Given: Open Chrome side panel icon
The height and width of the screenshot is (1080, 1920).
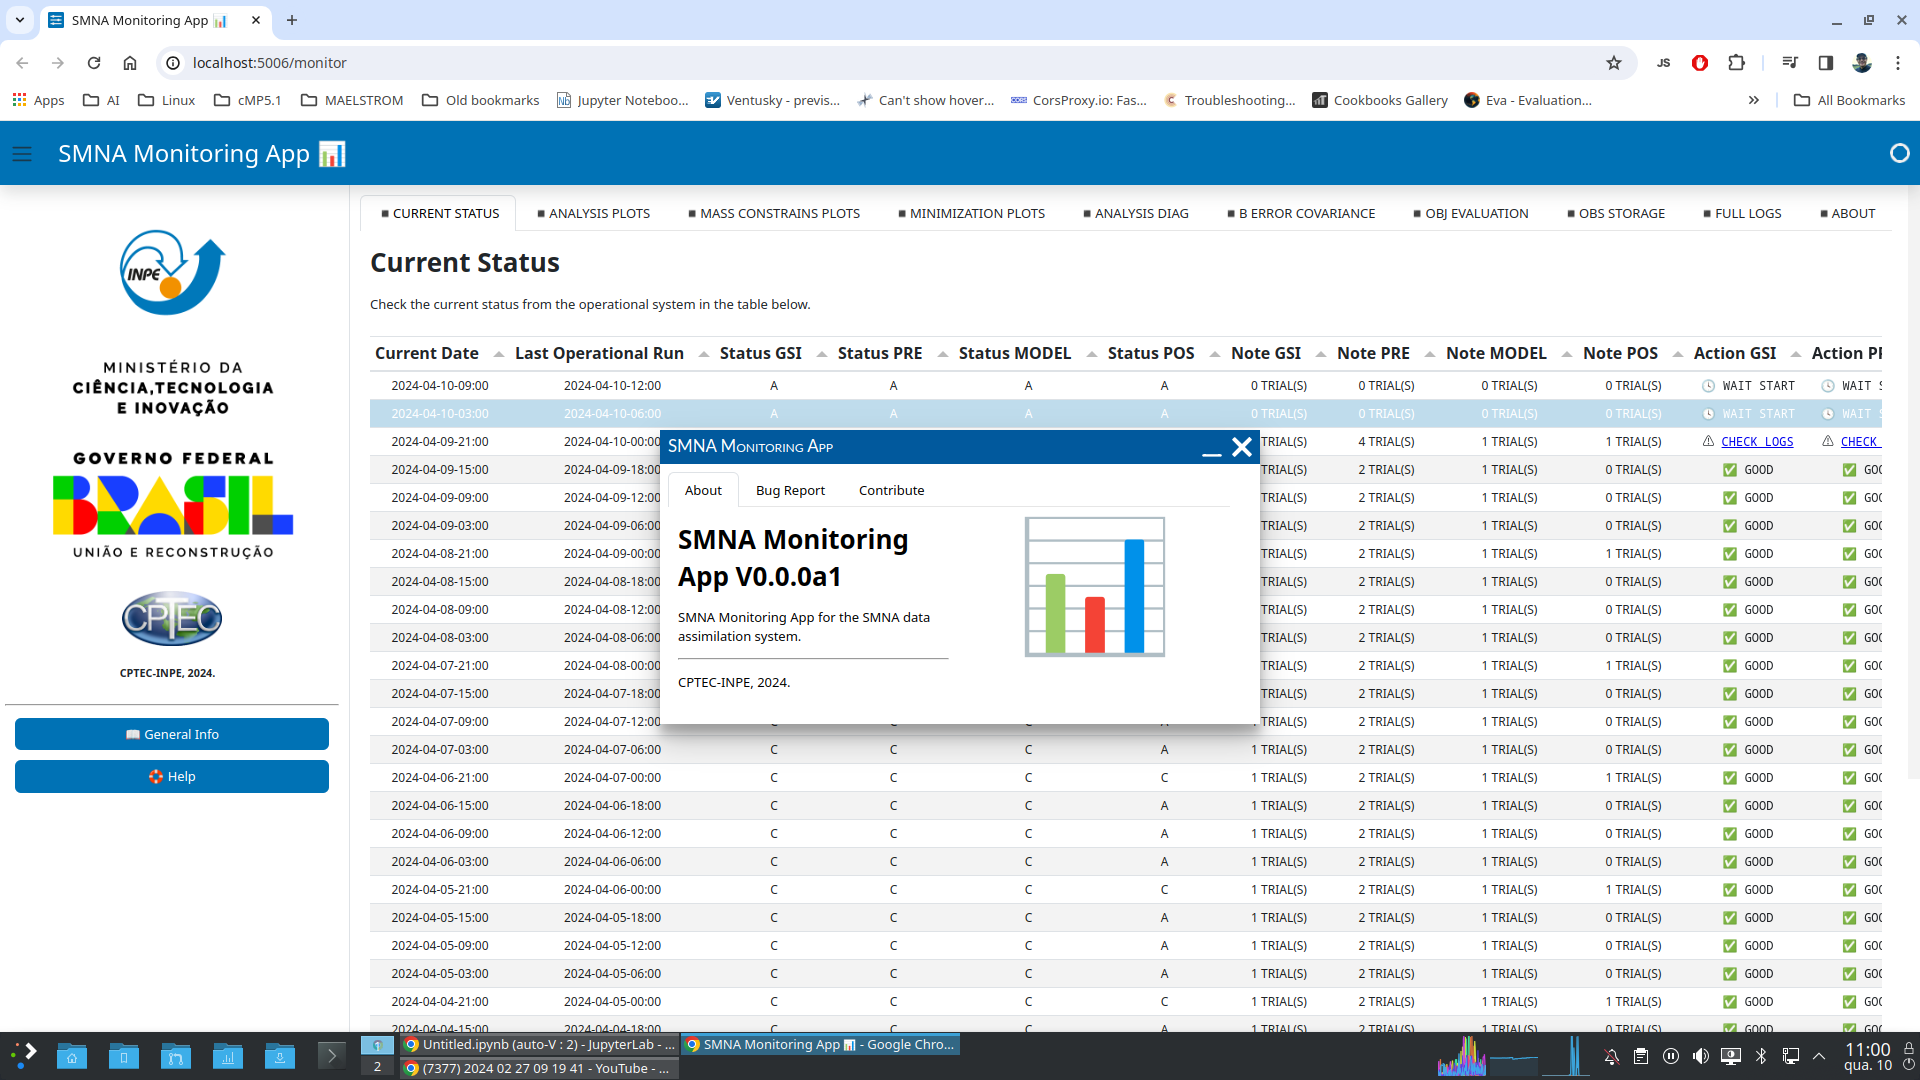Looking at the screenshot, I should [1825, 63].
